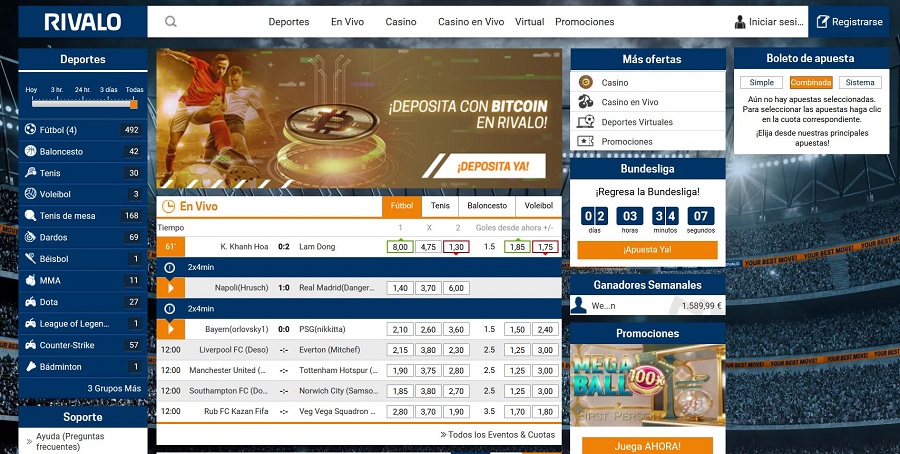Image resolution: width=900 pixels, height=454 pixels.
Task: Play the Bayern vs PSG stream arrow
Action: pos(170,329)
